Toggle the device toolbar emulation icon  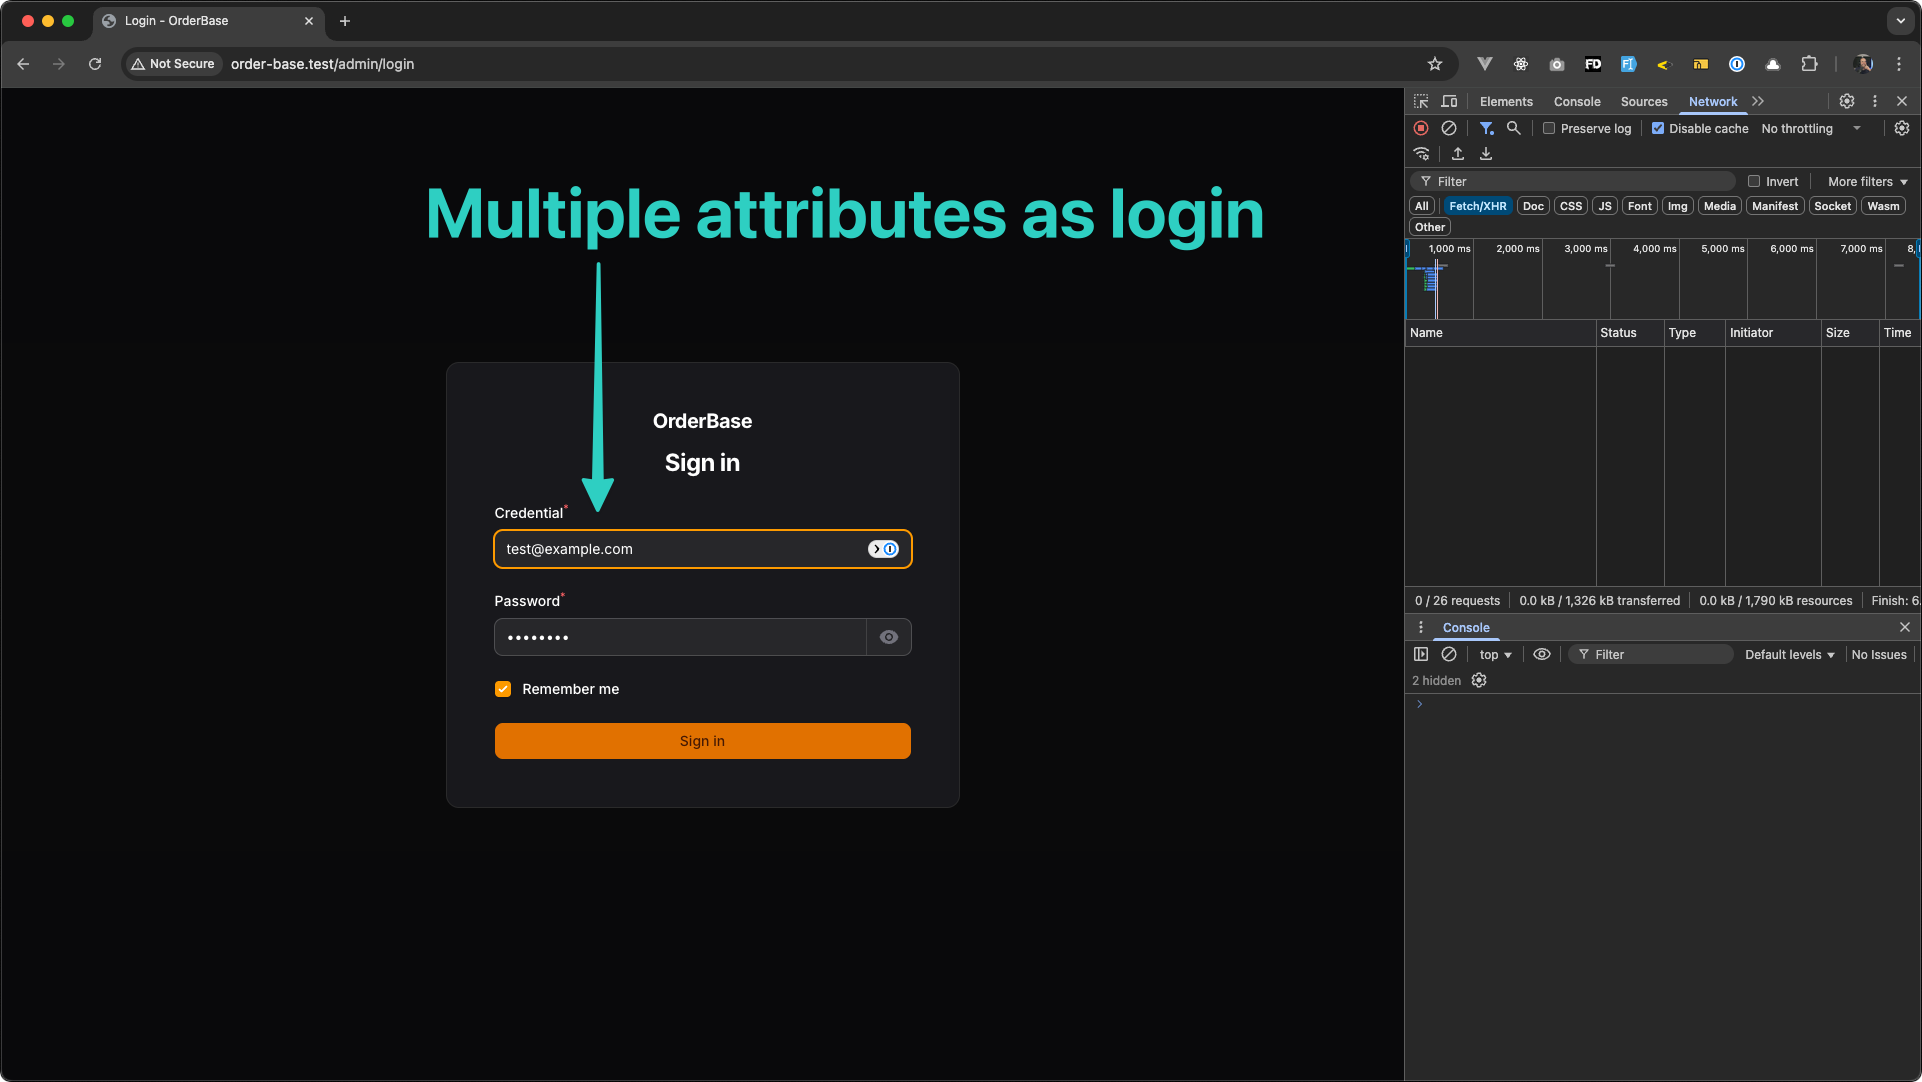pos(1449,101)
